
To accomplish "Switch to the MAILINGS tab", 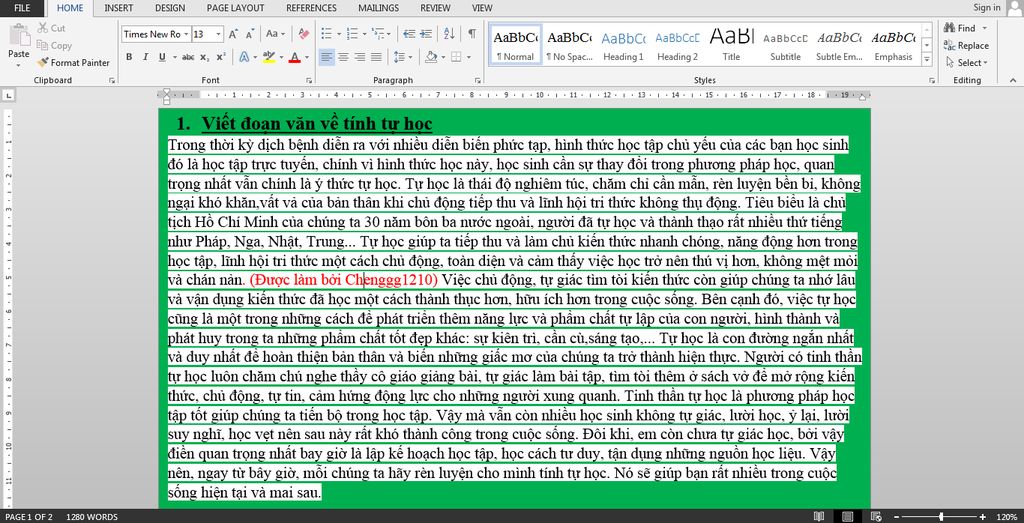I will point(379,8).
